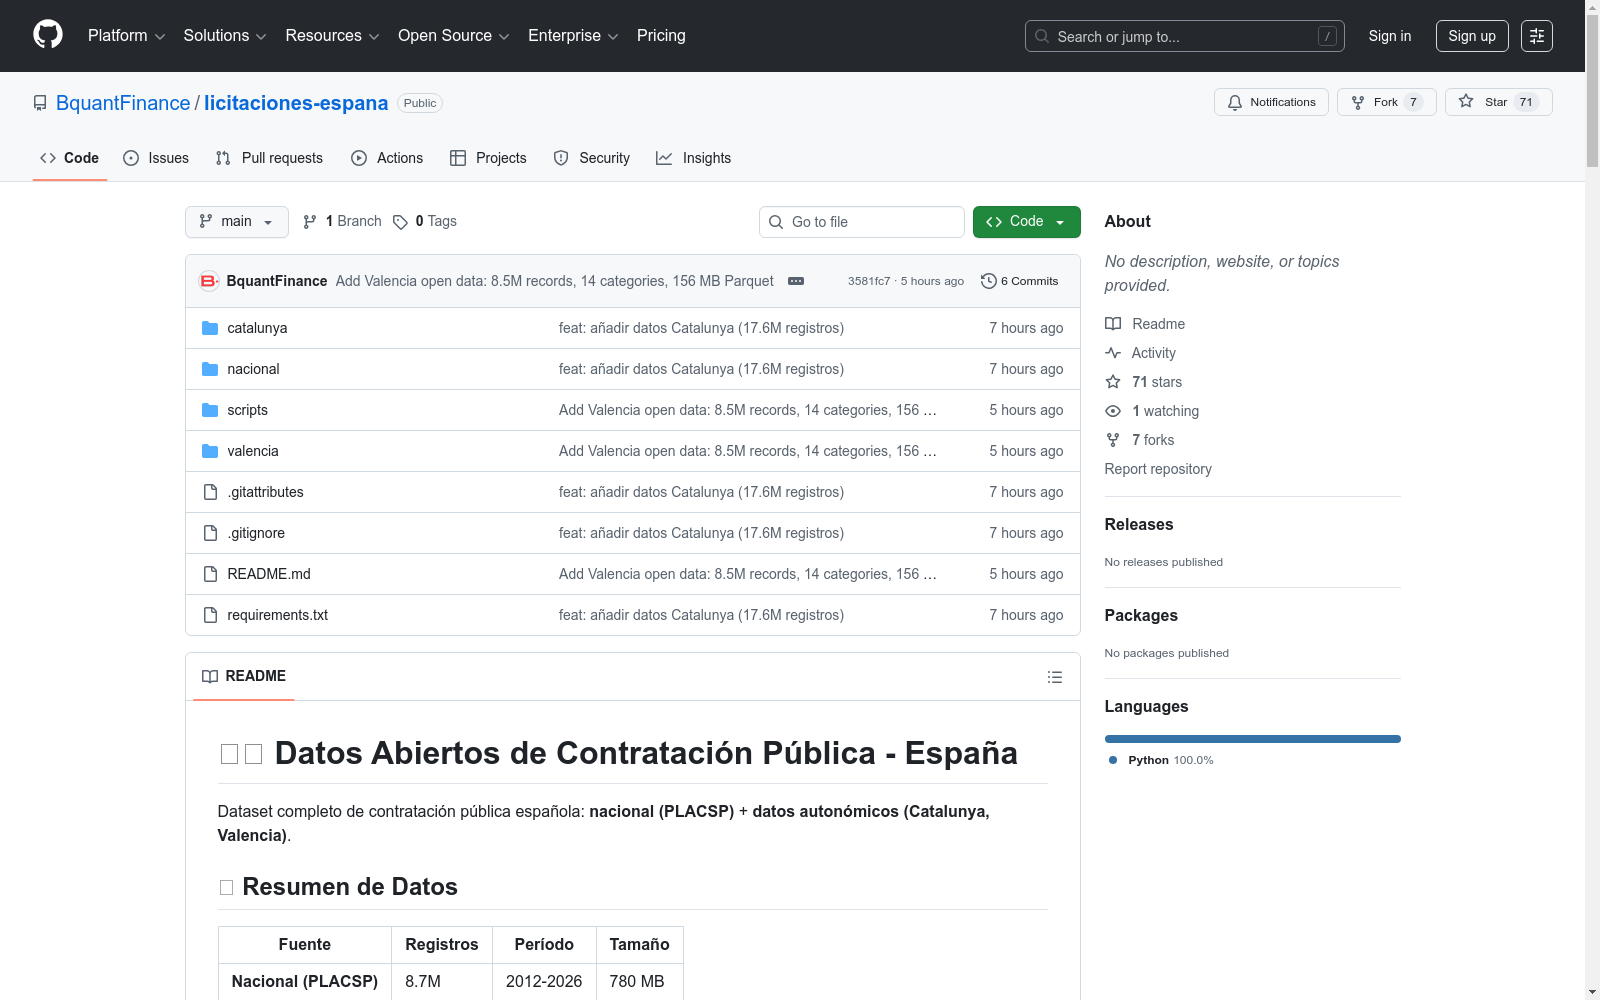Fork this repository
Viewport: 1600px width, 1000px height.
coord(1386,102)
